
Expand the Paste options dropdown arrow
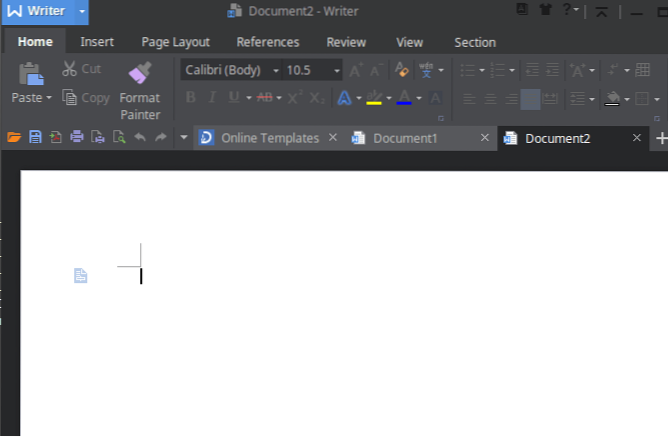[48, 99]
